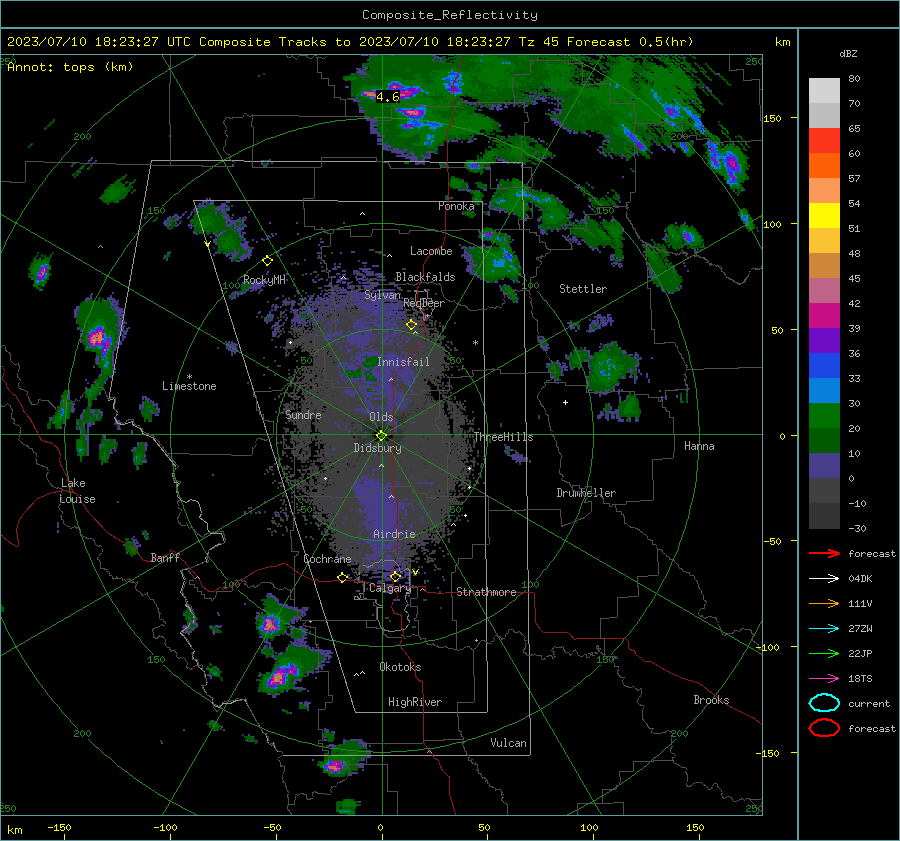
Task: Click the 04DK legend label
Action: 860,579
